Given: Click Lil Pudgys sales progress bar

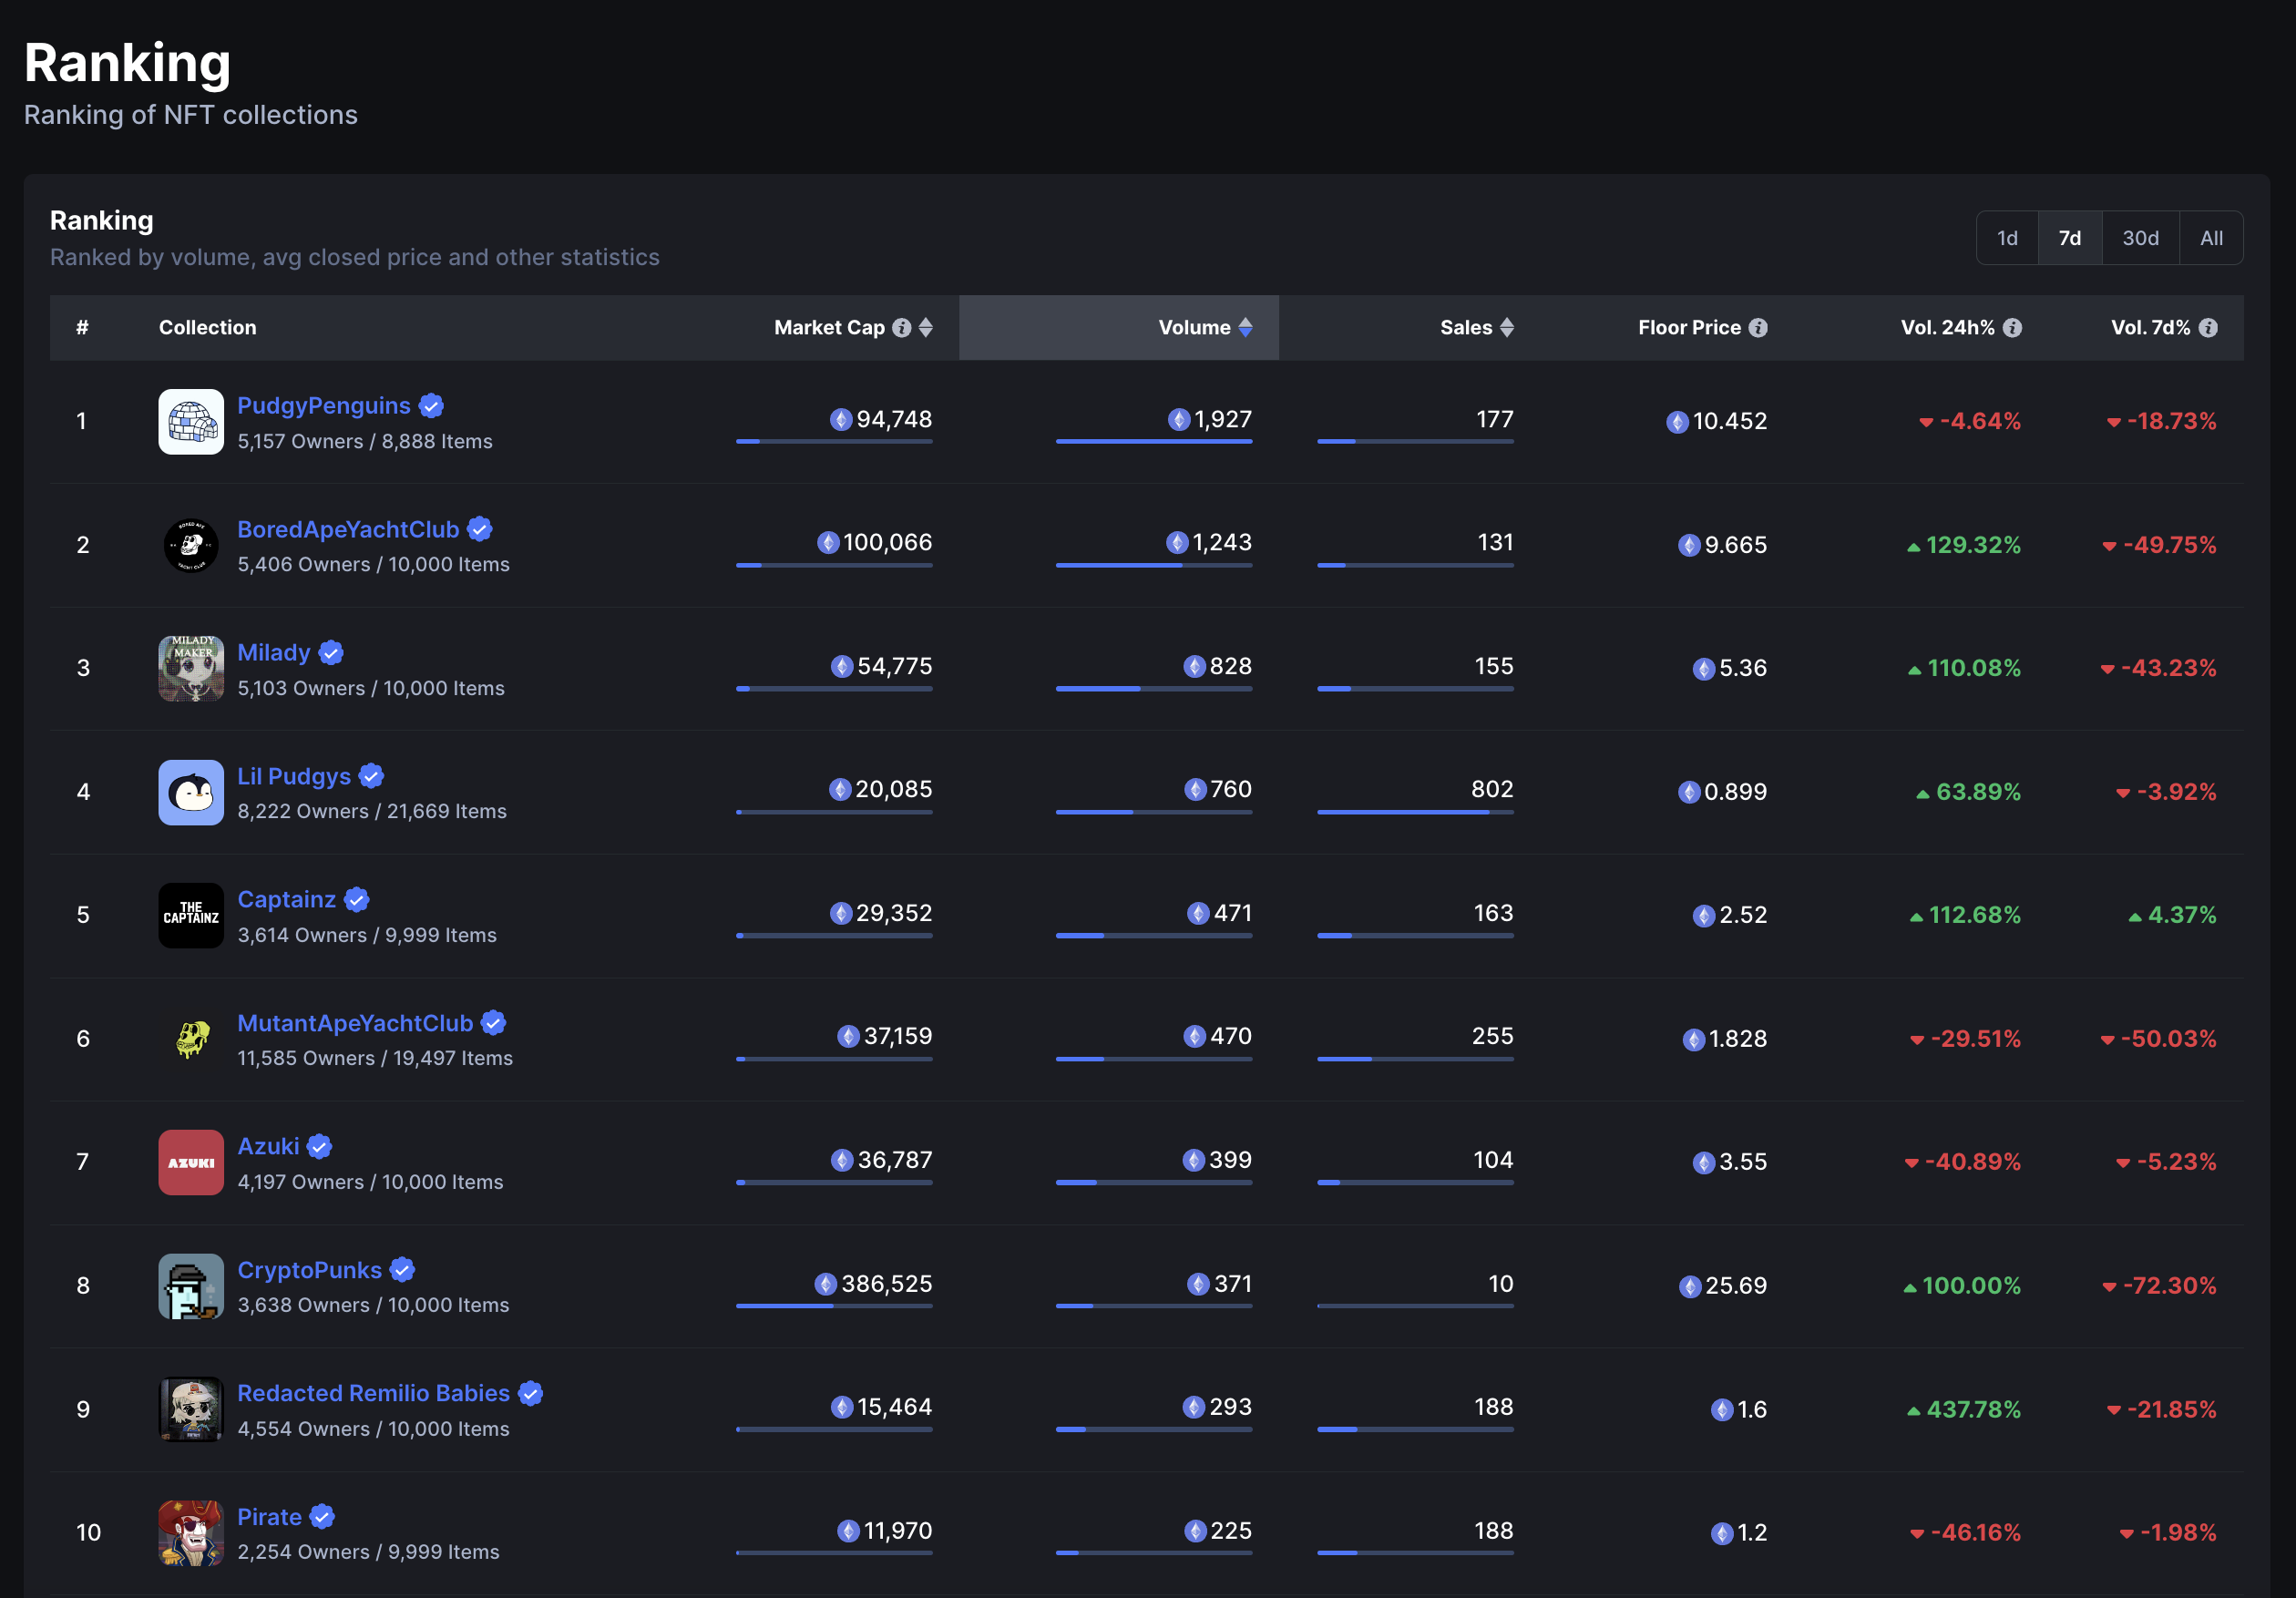Looking at the screenshot, I should (1415, 812).
